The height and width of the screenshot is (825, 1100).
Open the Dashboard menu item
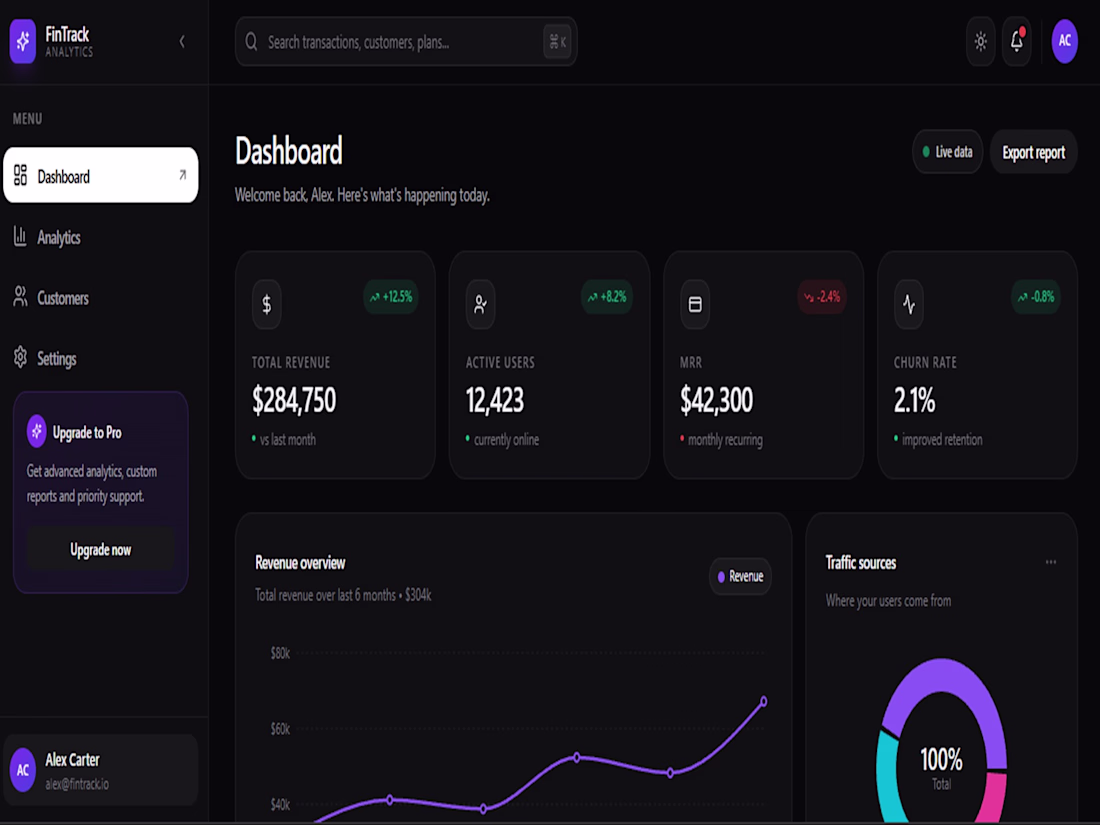pos(101,175)
